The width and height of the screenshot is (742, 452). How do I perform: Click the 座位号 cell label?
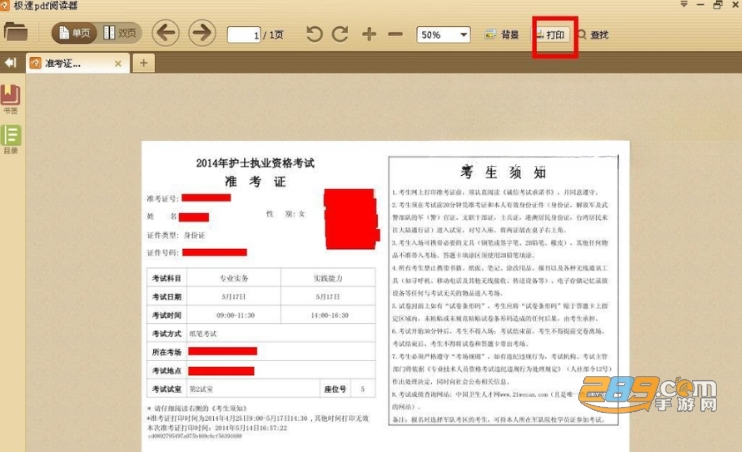point(335,389)
